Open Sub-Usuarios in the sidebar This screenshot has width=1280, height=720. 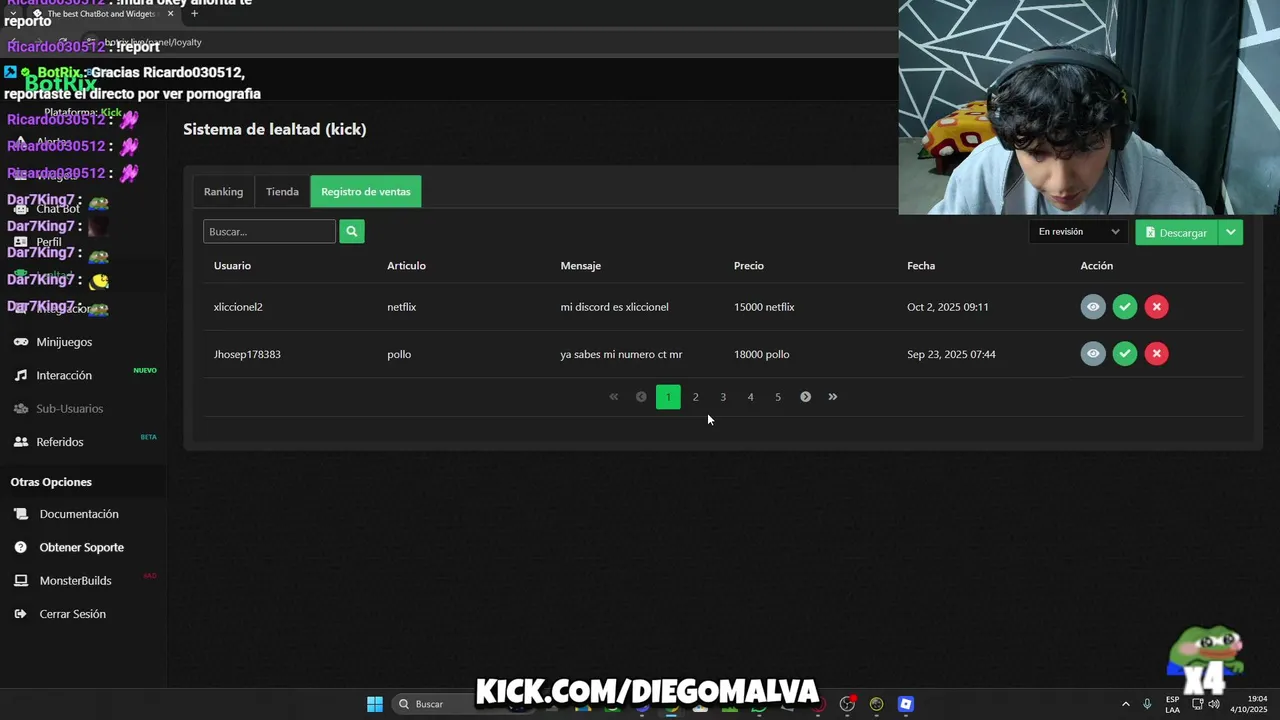pyautogui.click(x=69, y=408)
